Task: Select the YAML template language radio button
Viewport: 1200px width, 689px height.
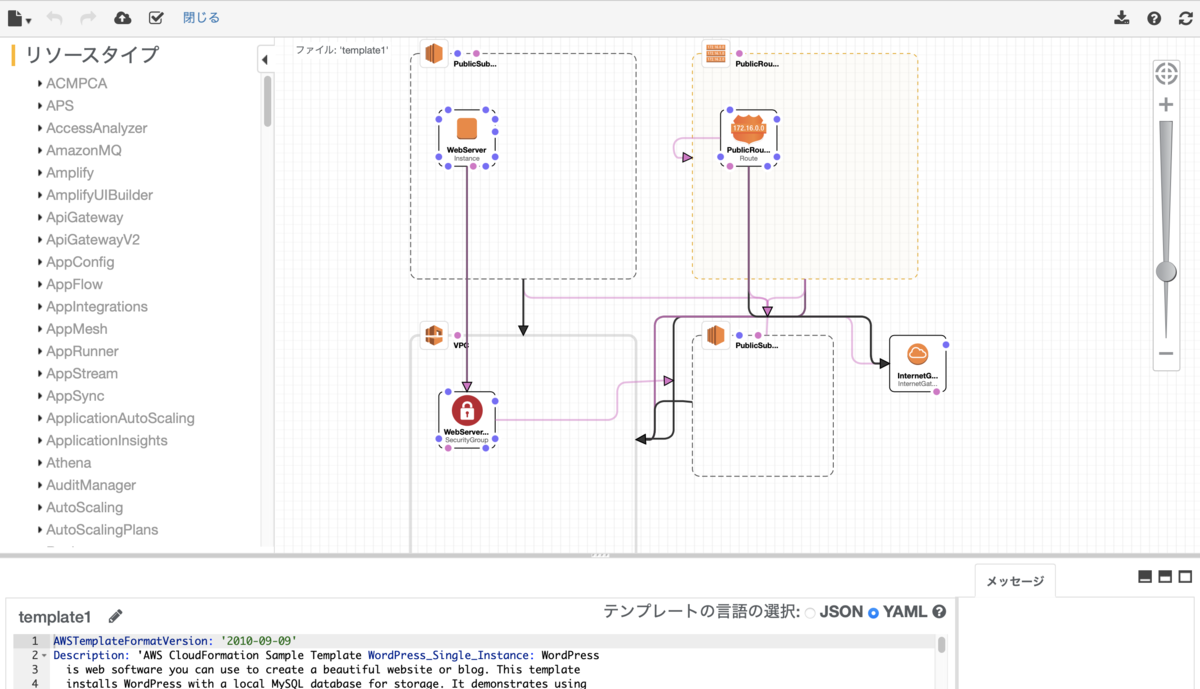Action: [872, 611]
